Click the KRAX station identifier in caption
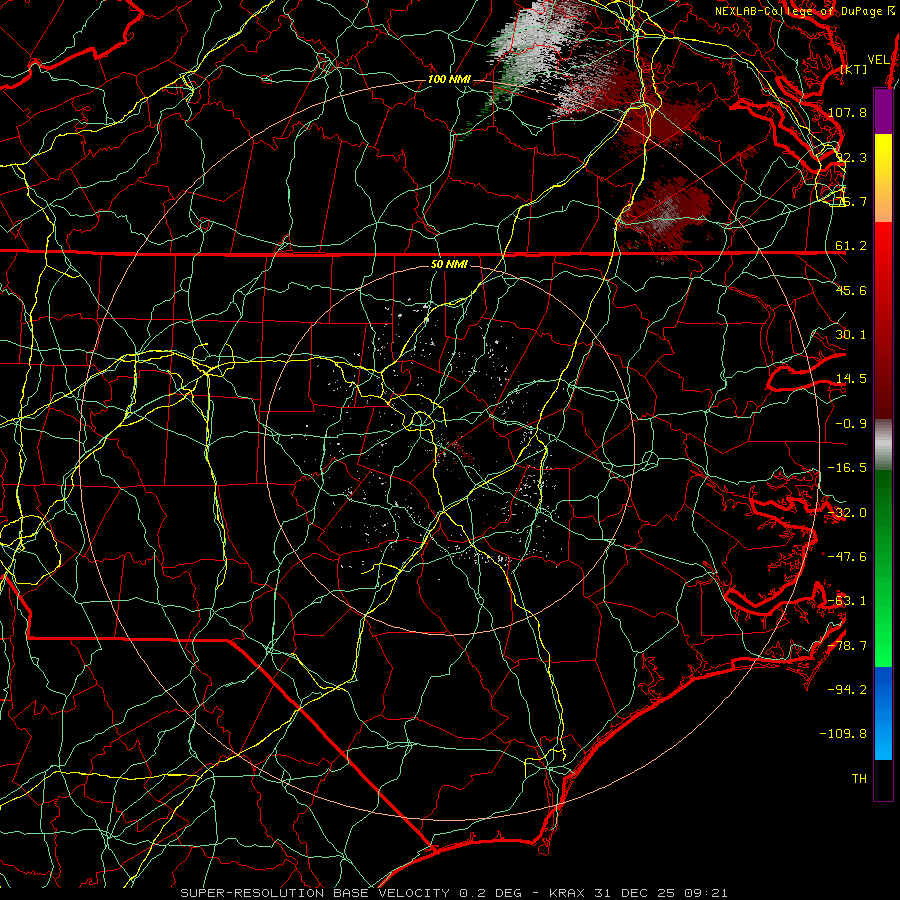This screenshot has height=900, width=900. pos(567,893)
